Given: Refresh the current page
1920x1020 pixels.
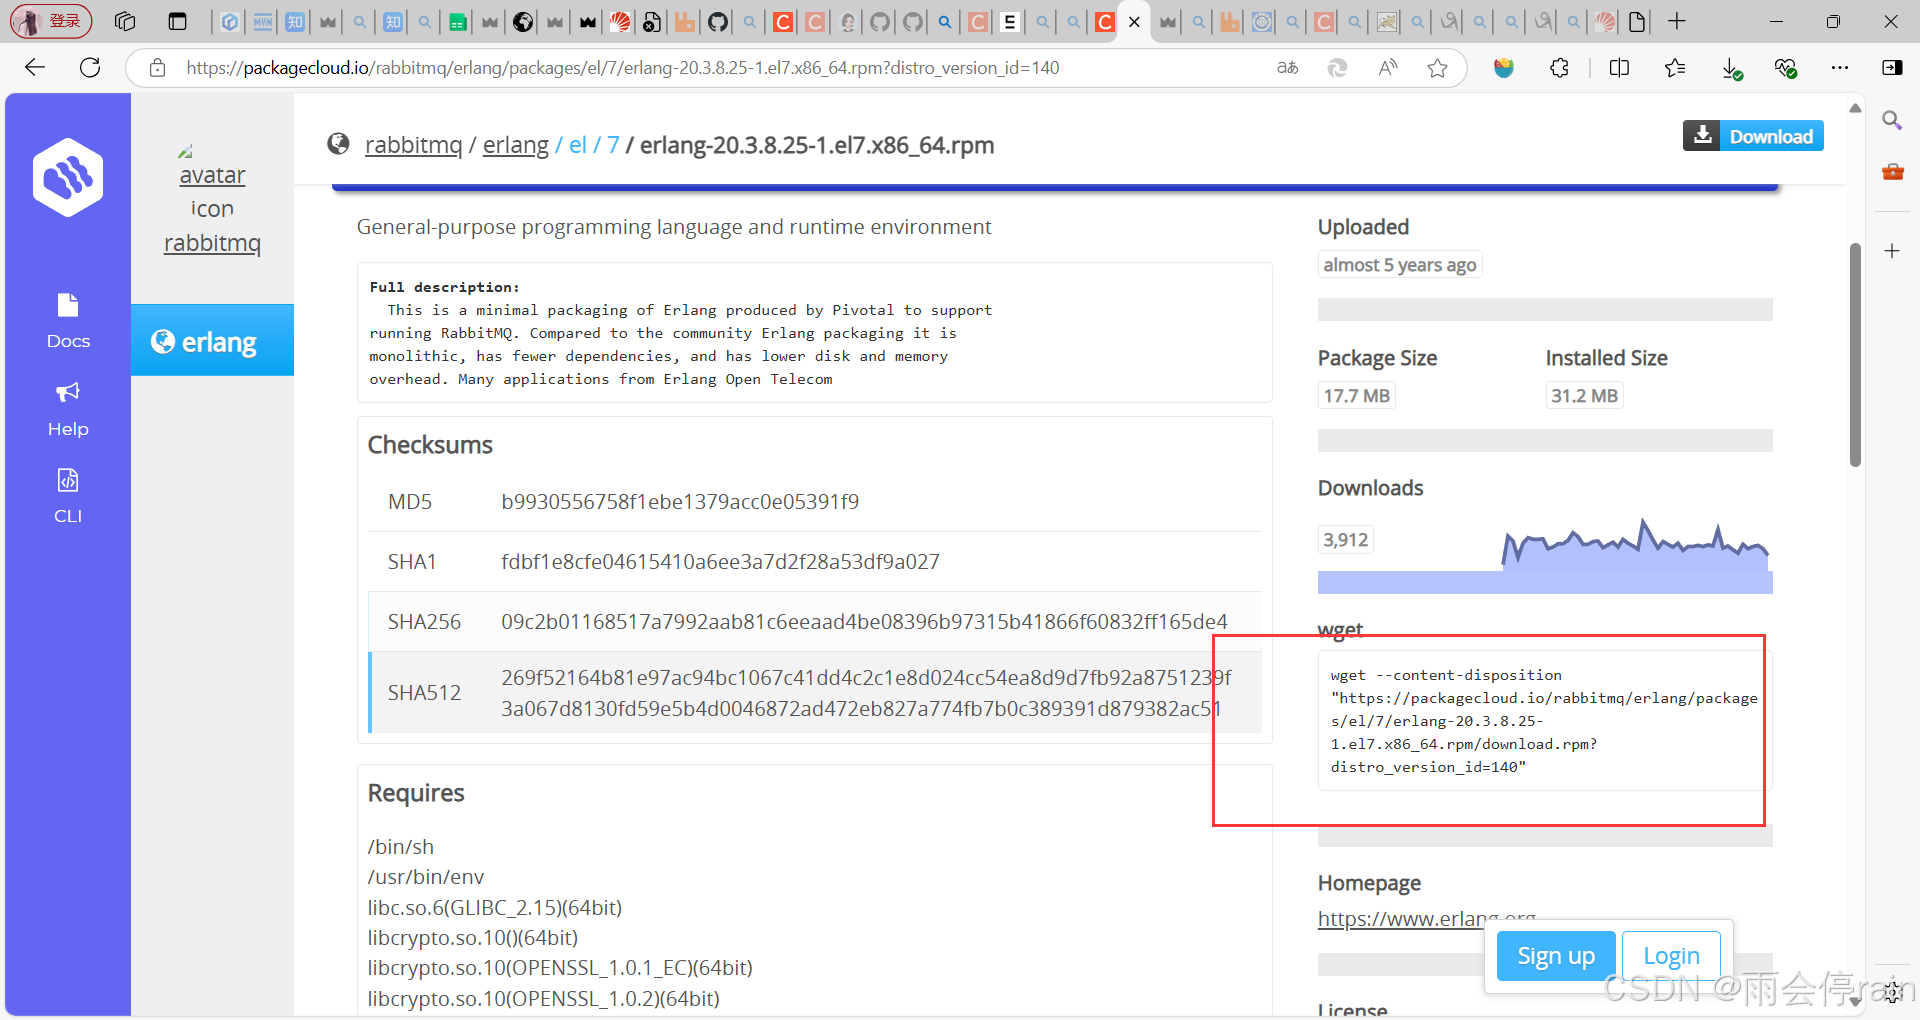Looking at the screenshot, I should 90,68.
